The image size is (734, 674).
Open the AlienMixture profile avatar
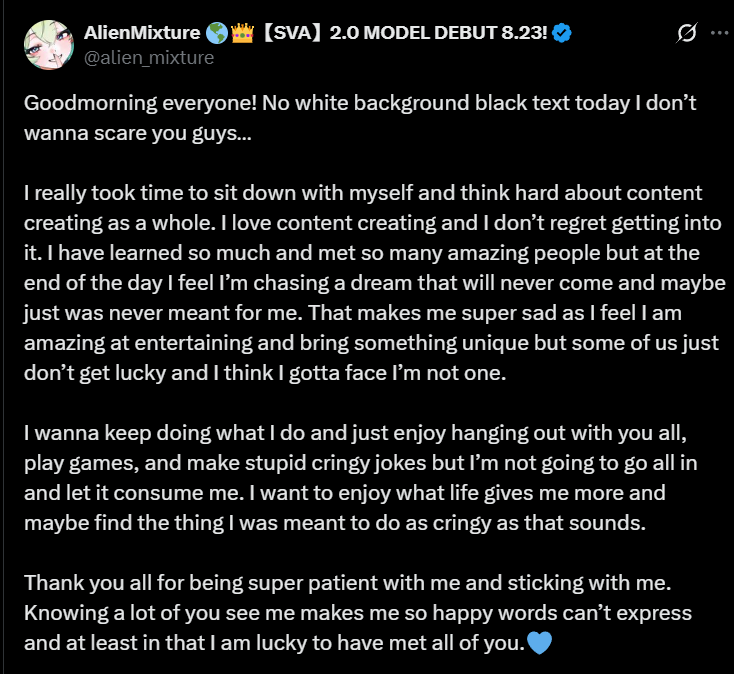point(45,44)
